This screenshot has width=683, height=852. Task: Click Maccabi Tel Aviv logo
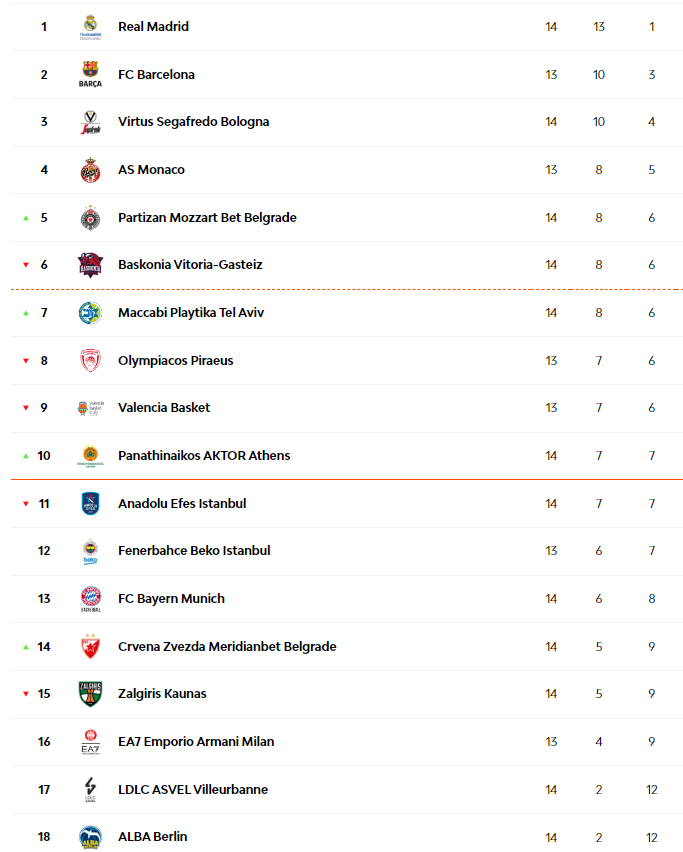[90, 313]
